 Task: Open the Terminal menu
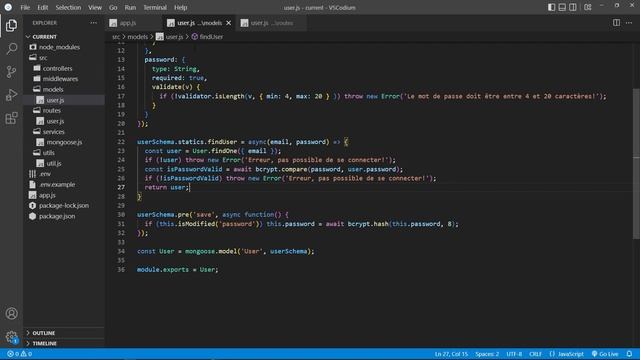pos(155,7)
